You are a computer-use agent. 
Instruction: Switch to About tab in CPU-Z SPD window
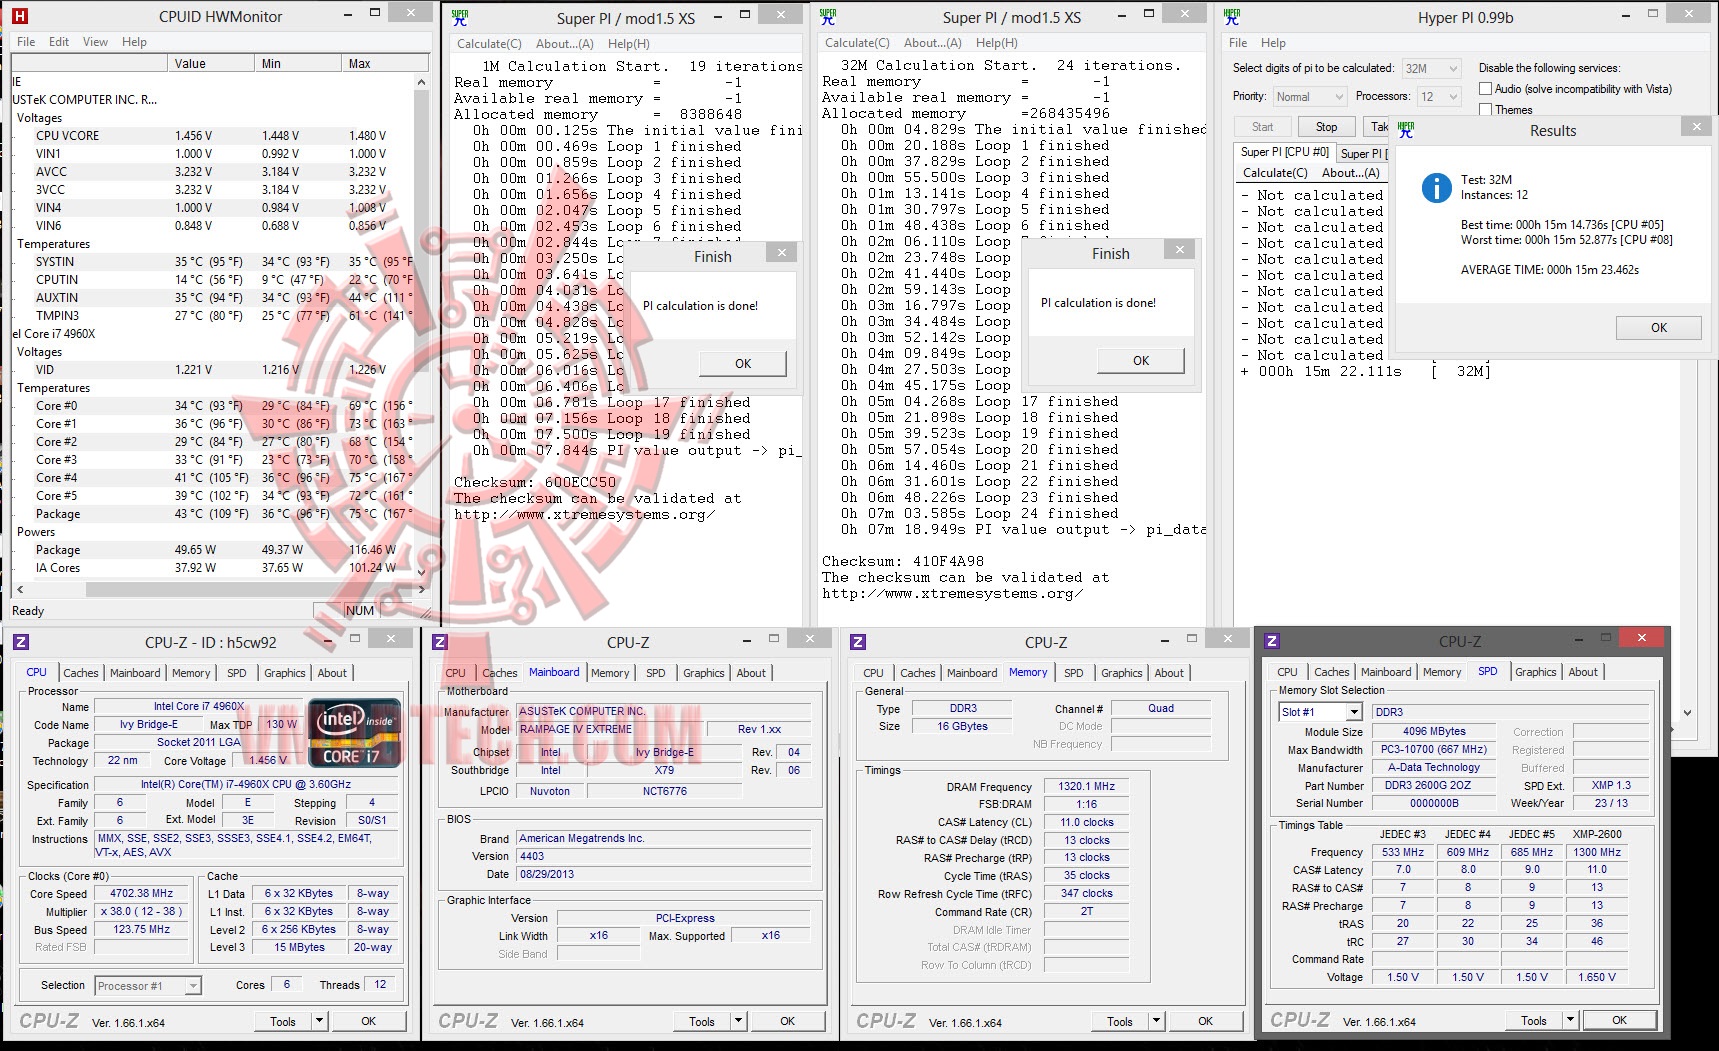pyautogui.click(x=1583, y=672)
